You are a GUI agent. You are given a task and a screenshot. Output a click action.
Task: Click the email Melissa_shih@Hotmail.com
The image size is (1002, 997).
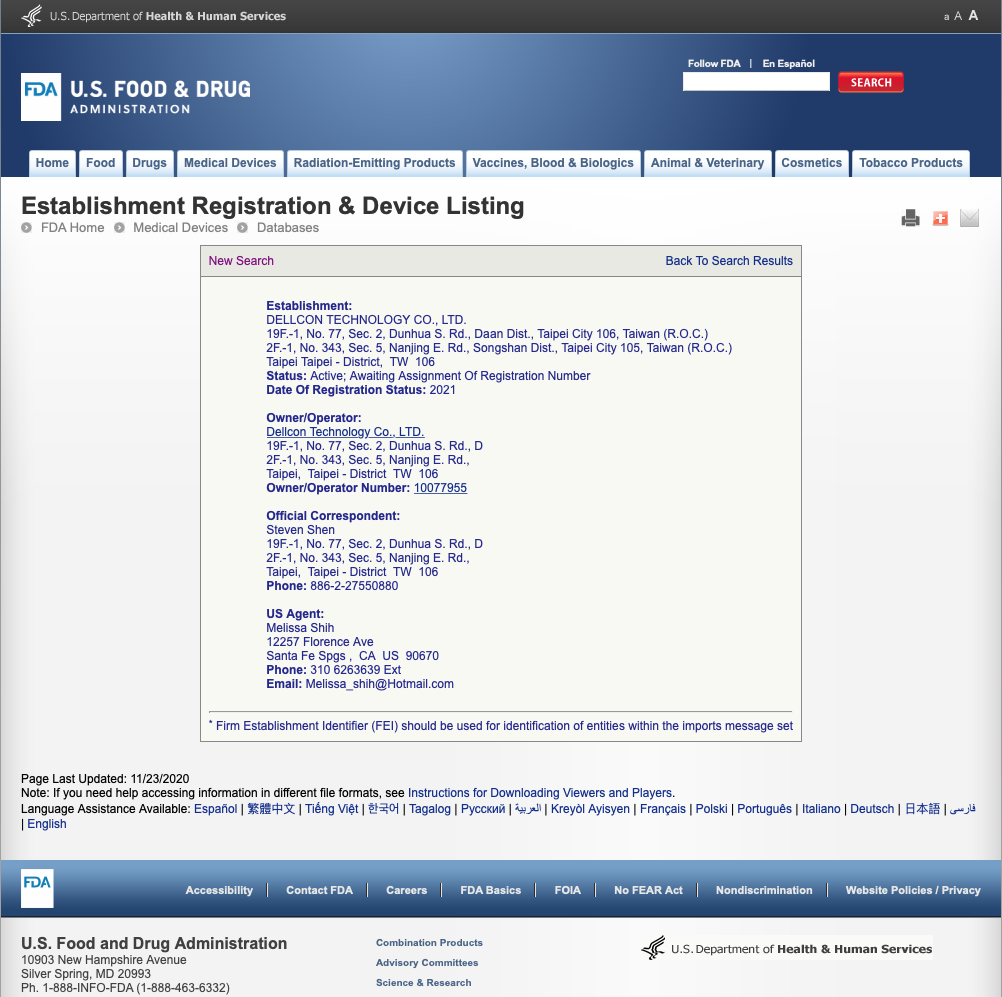coord(380,684)
